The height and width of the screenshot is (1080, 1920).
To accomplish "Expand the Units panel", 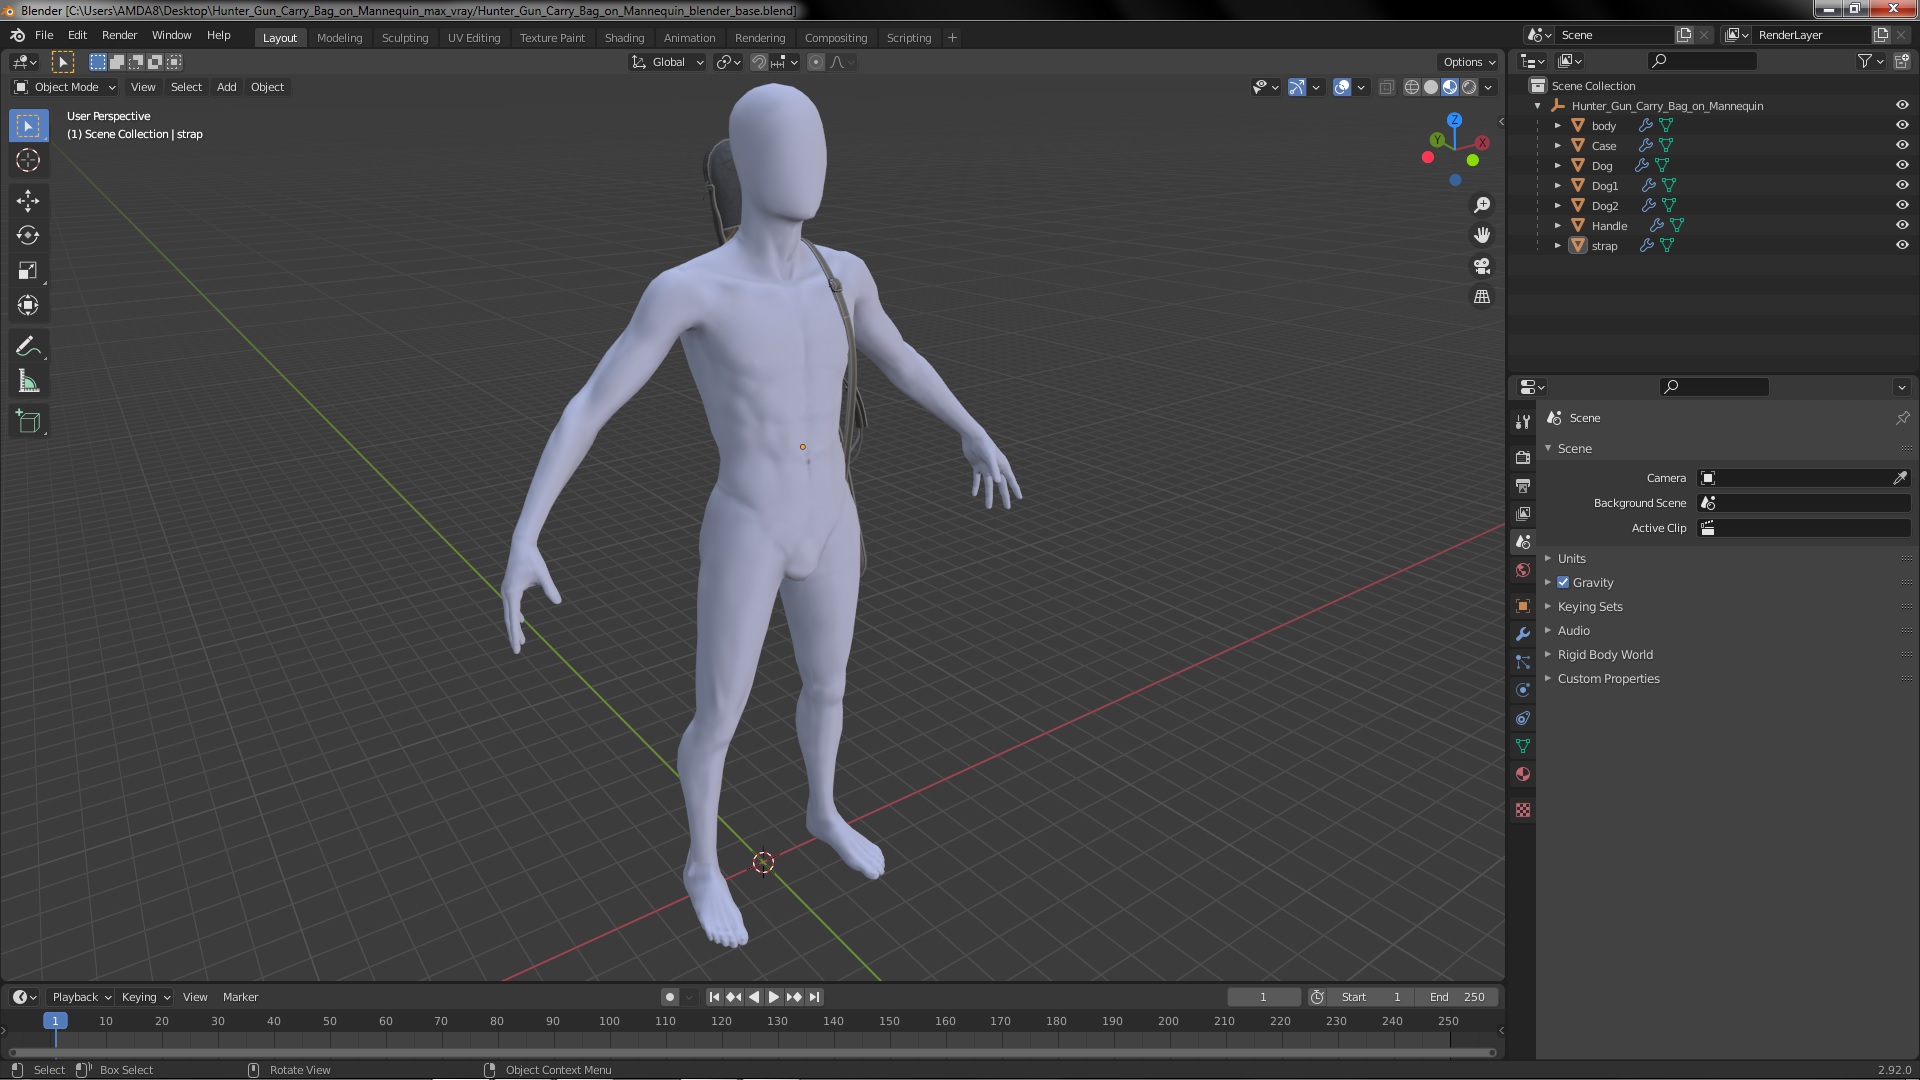I will click(x=1571, y=558).
